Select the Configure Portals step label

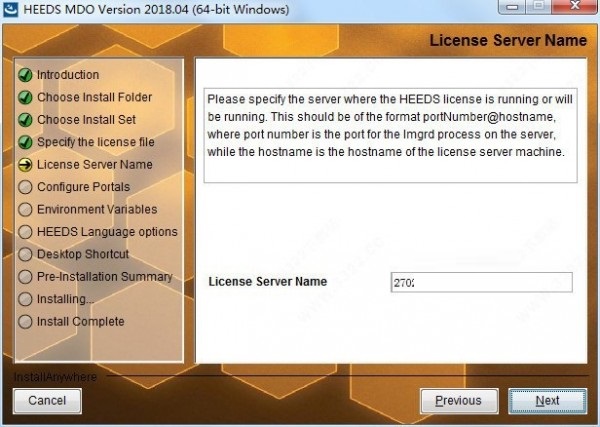[83, 187]
